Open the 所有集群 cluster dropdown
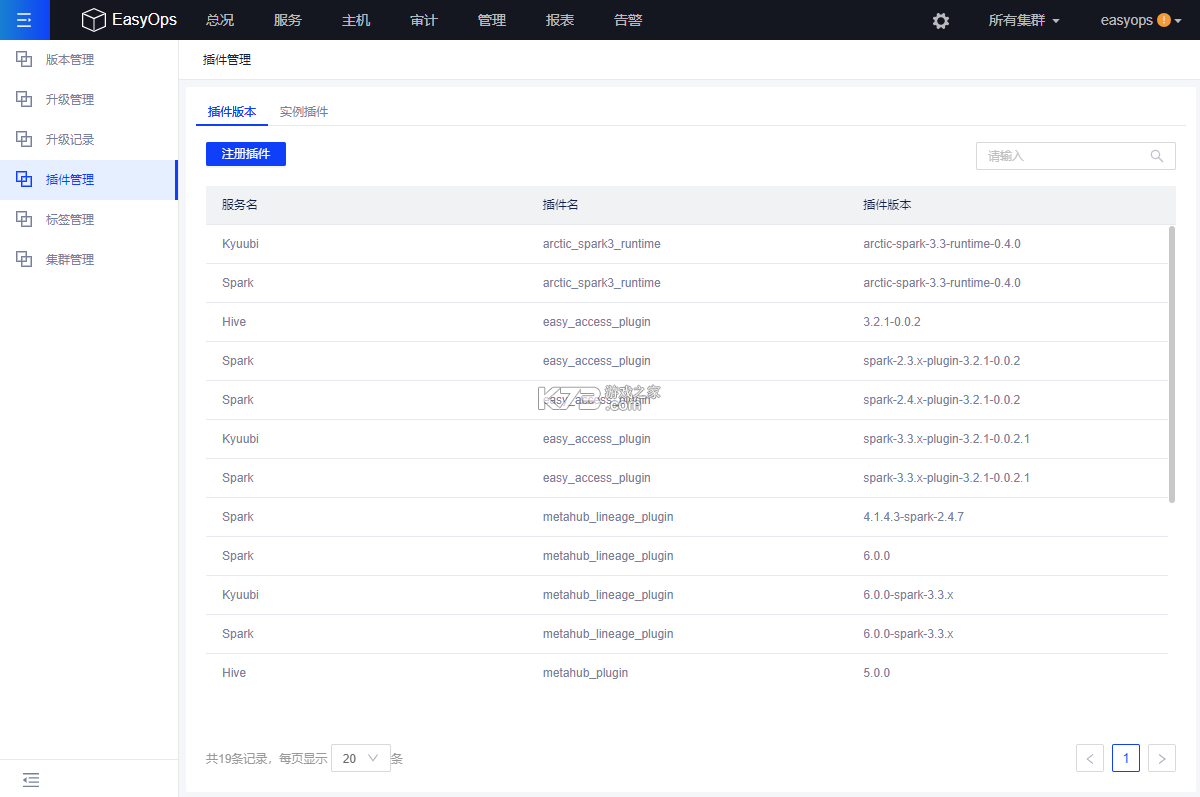 [x=1024, y=20]
